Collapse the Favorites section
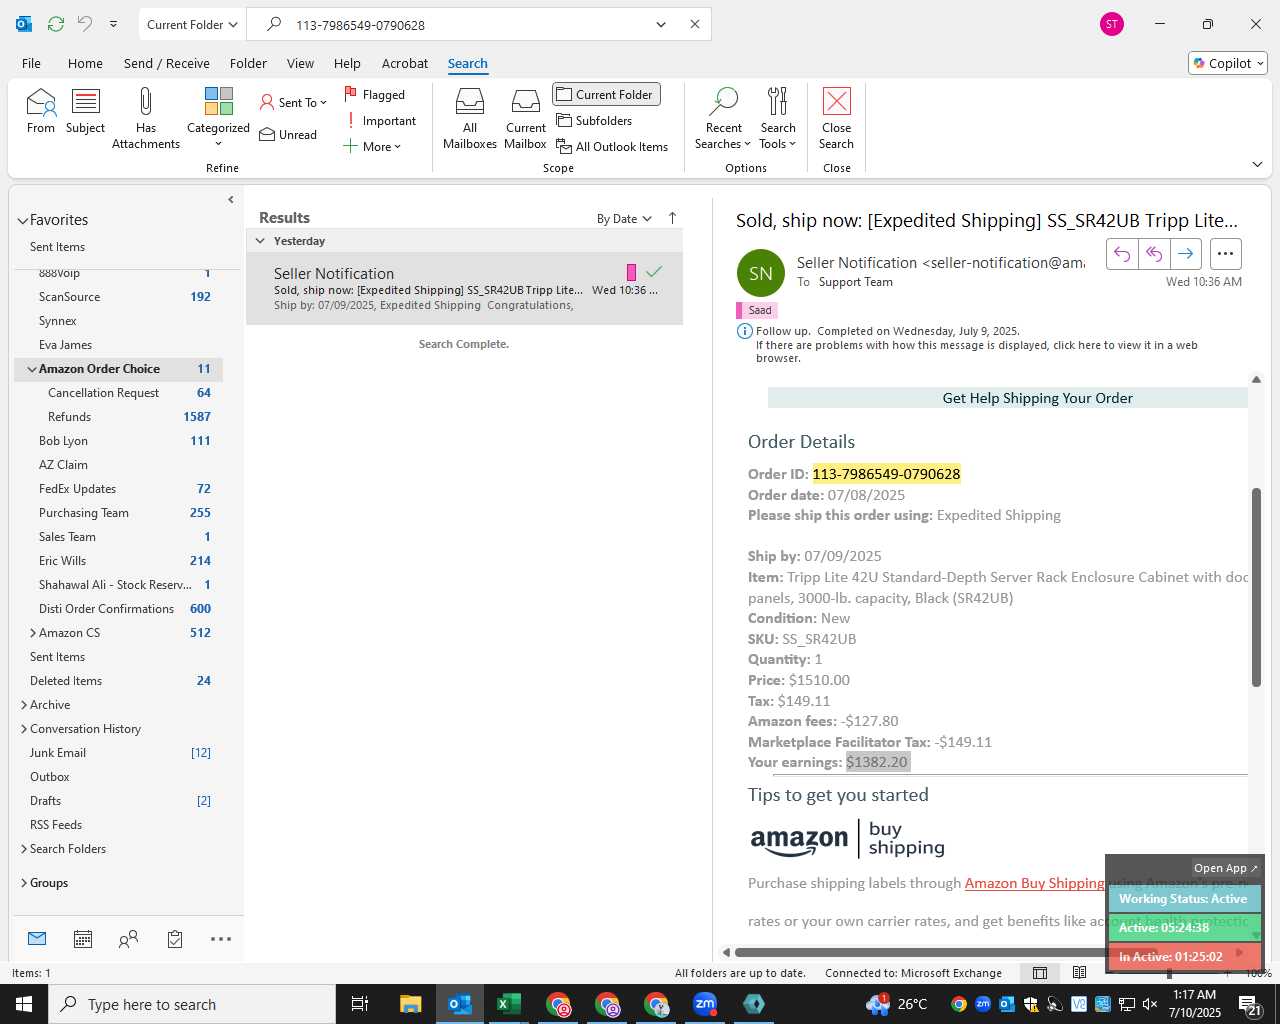This screenshot has height=1024, width=1280. (x=23, y=220)
